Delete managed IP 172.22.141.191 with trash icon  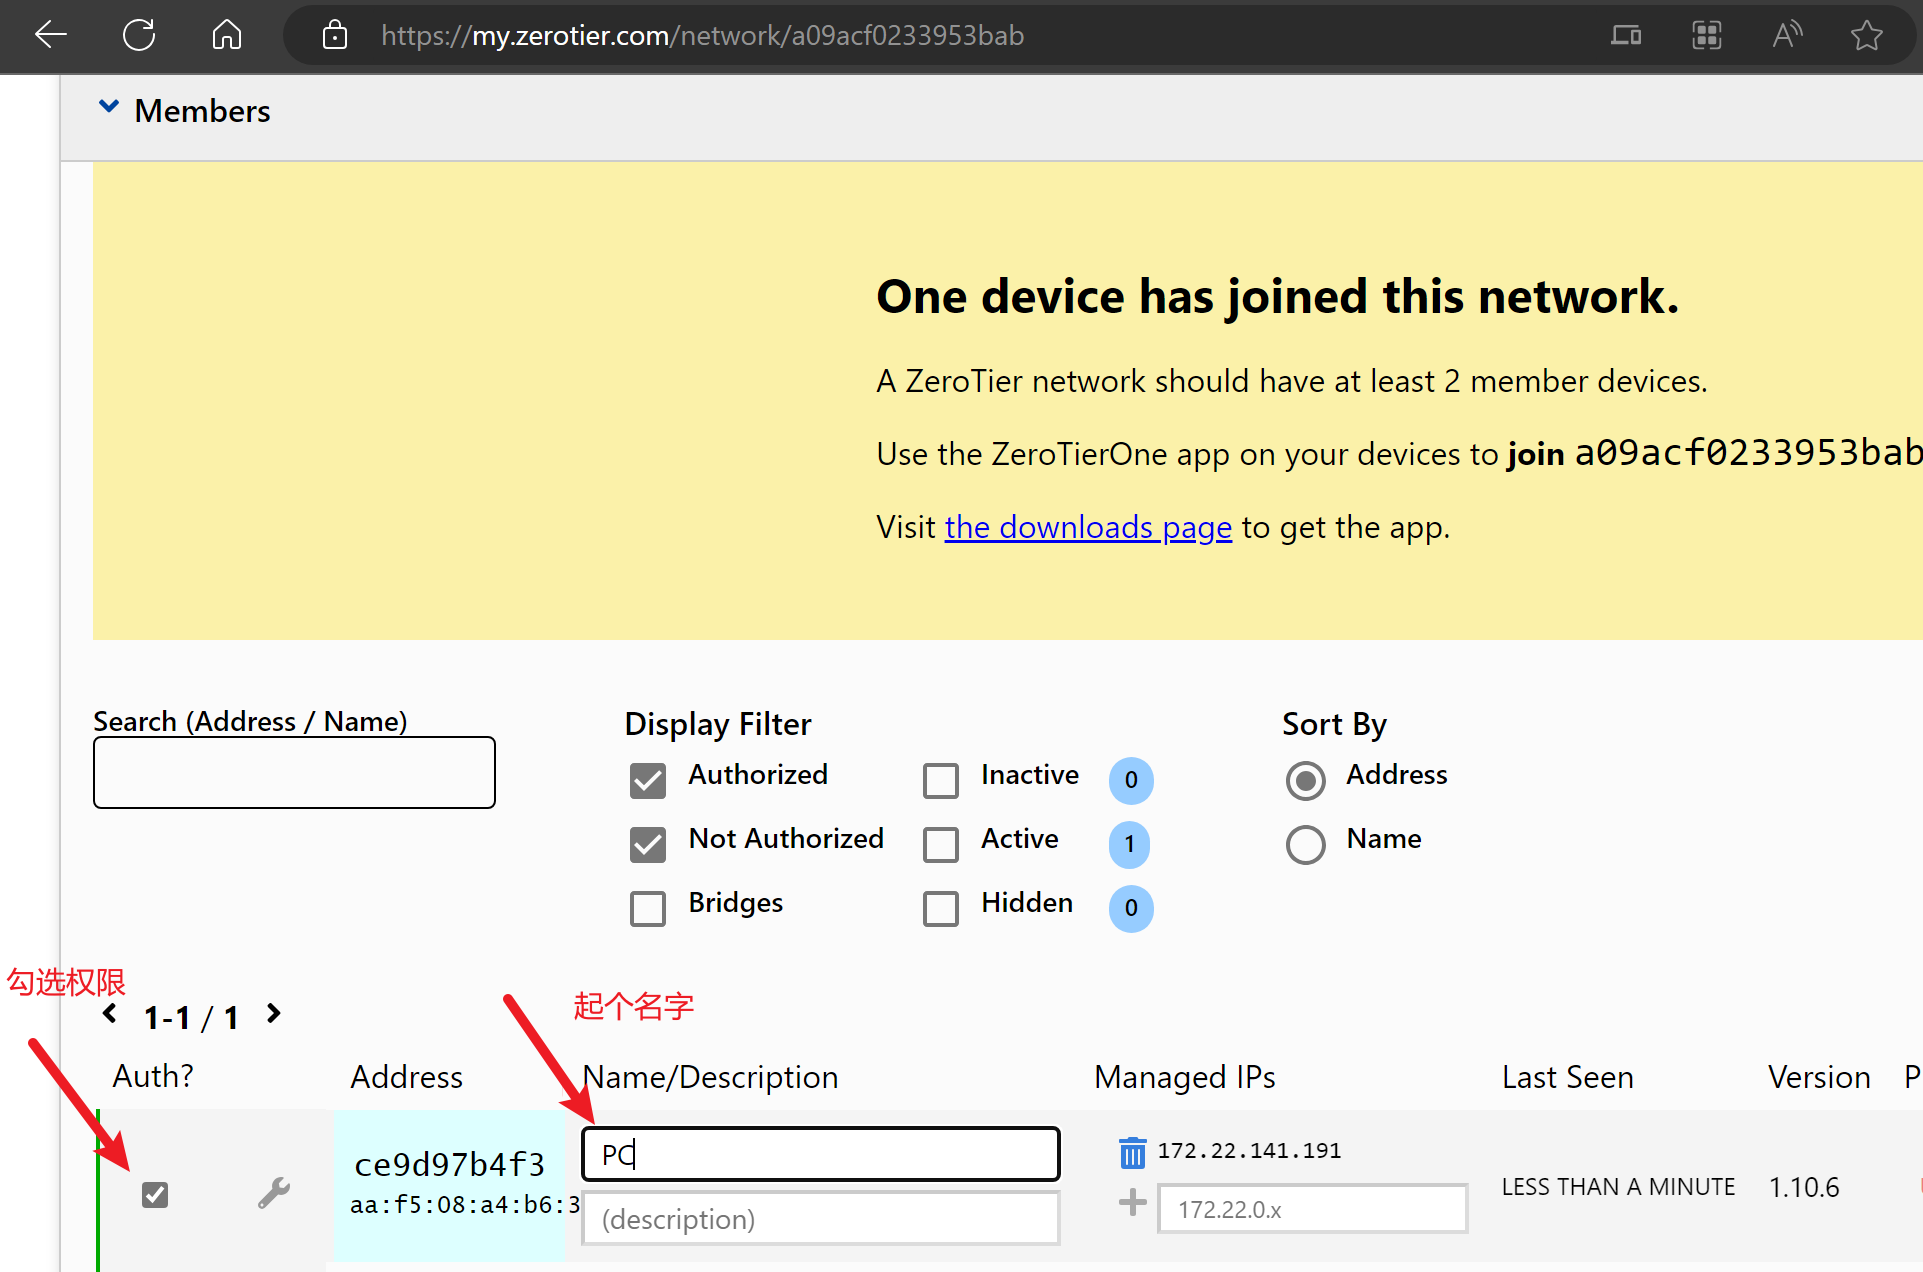(1132, 1152)
